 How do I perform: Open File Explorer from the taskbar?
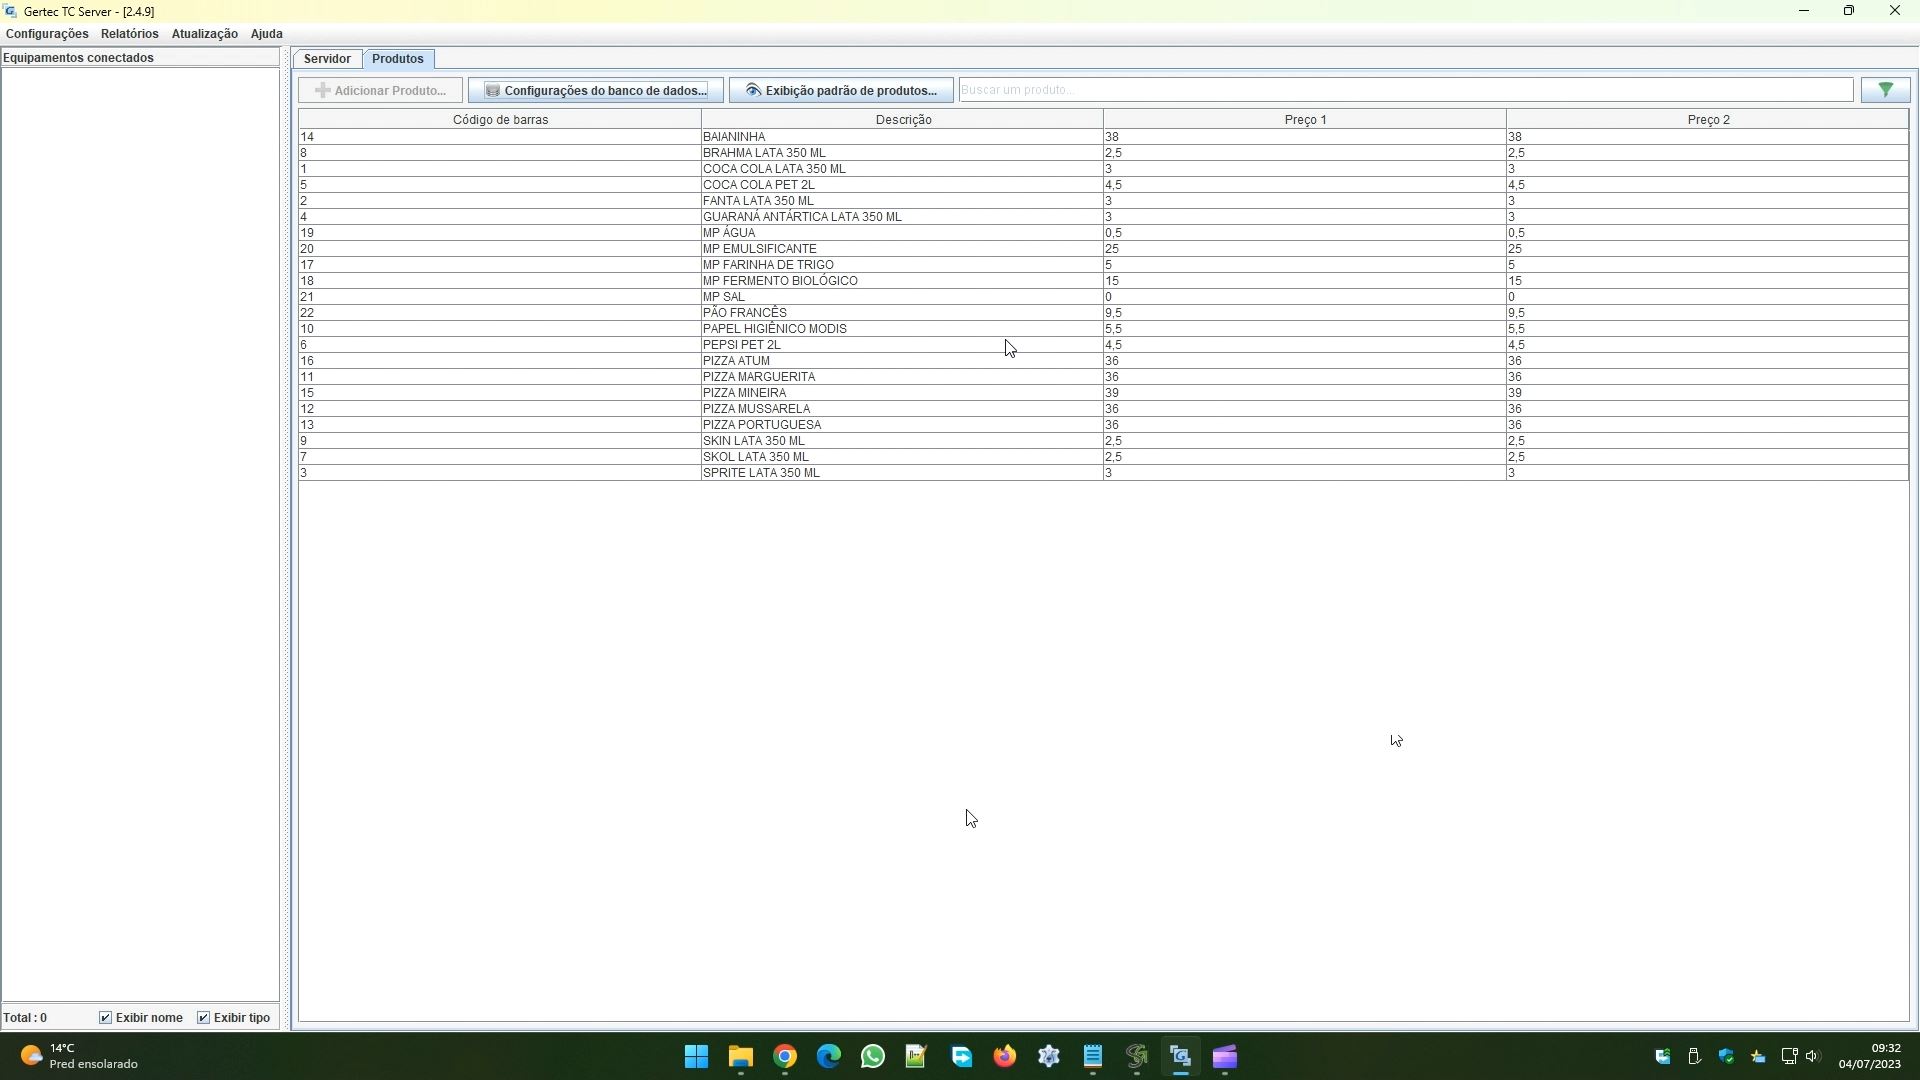coord(741,1057)
